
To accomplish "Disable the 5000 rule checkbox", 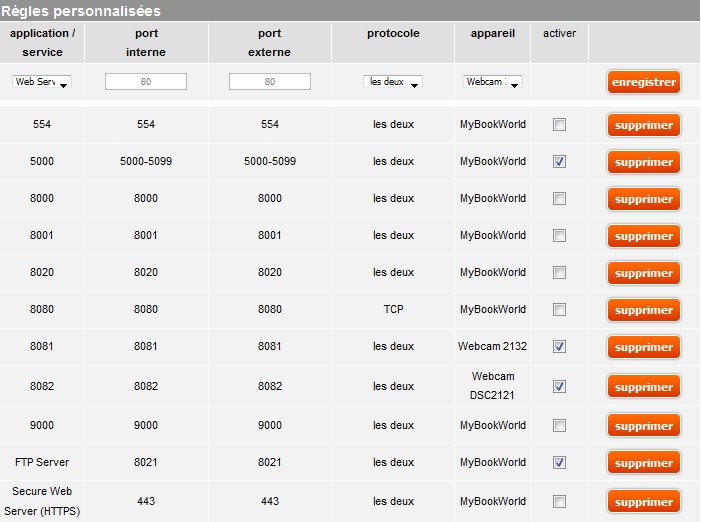I will [x=559, y=161].
